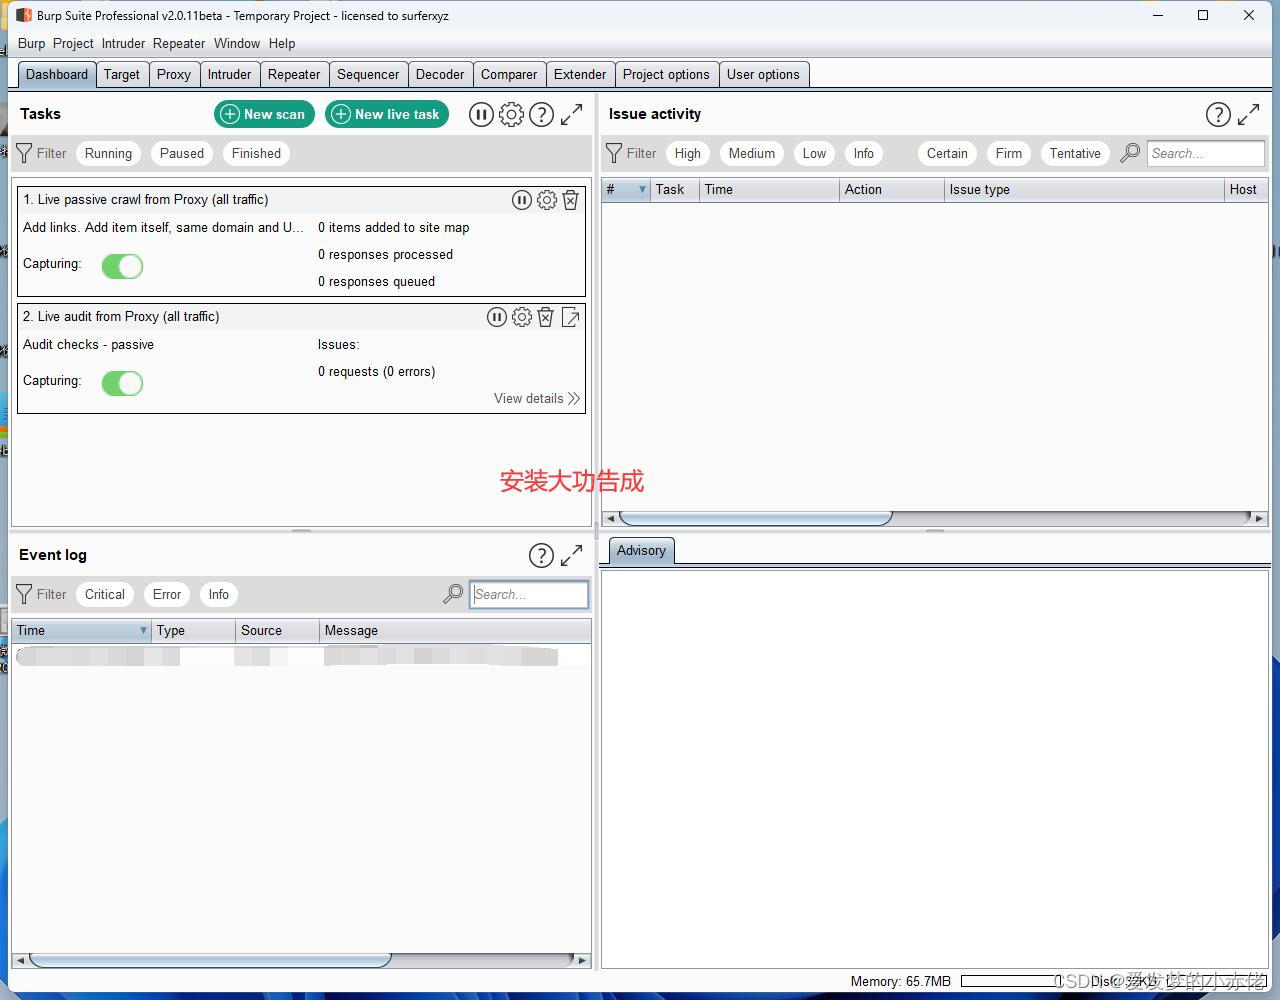Click the Message column header
Image resolution: width=1280 pixels, height=1000 pixels.
(456, 630)
